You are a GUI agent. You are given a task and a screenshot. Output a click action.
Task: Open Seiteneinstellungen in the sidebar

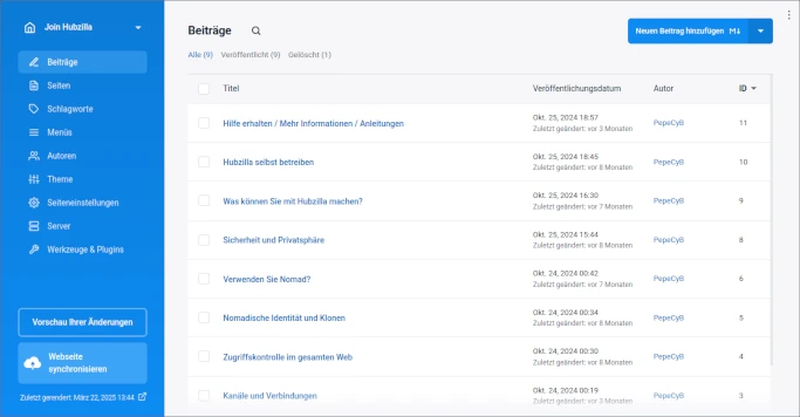(82, 203)
